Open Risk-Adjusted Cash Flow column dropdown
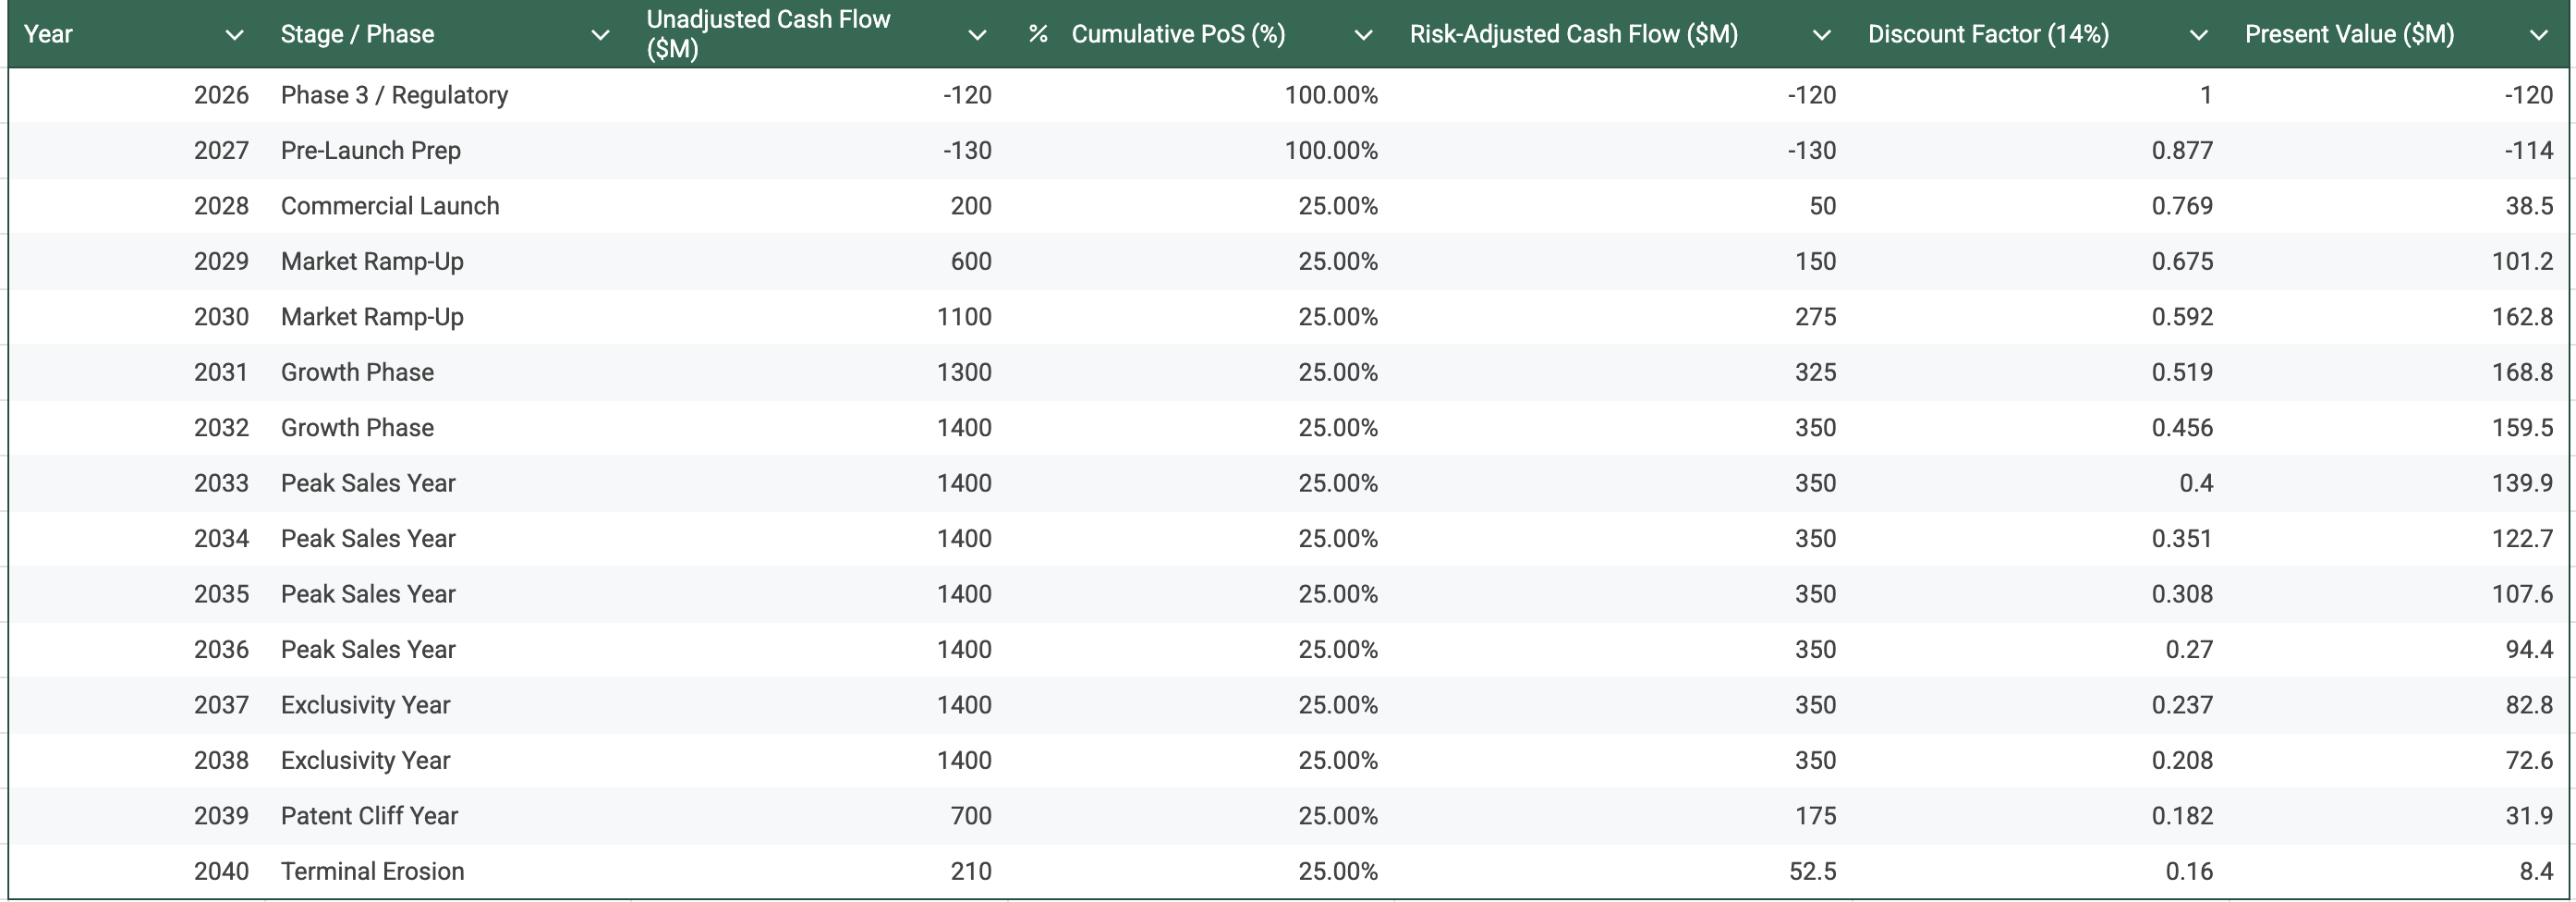The width and height of the screenshot is (2576, 902). click(1822, 35)
